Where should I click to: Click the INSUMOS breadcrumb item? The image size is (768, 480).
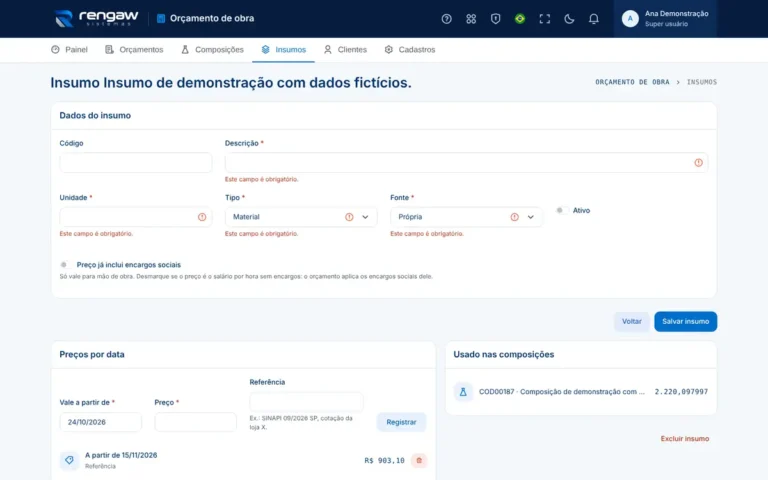[x=701, y=82]
